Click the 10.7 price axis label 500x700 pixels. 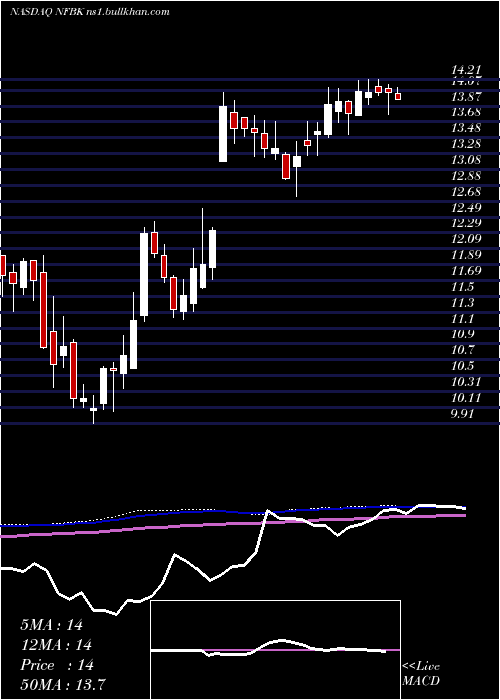pos(462,350)
